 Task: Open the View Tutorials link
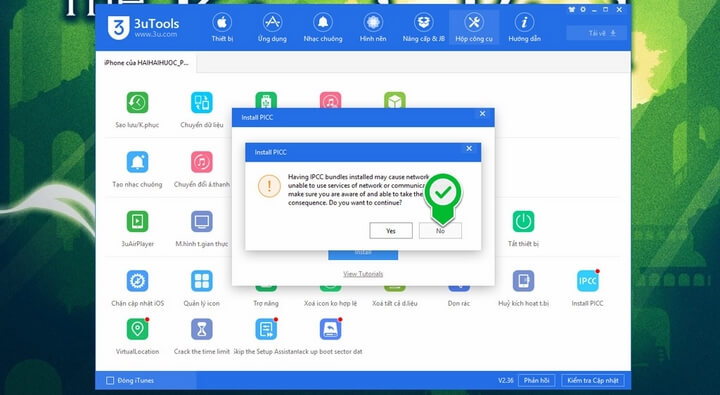coord(363,274)
